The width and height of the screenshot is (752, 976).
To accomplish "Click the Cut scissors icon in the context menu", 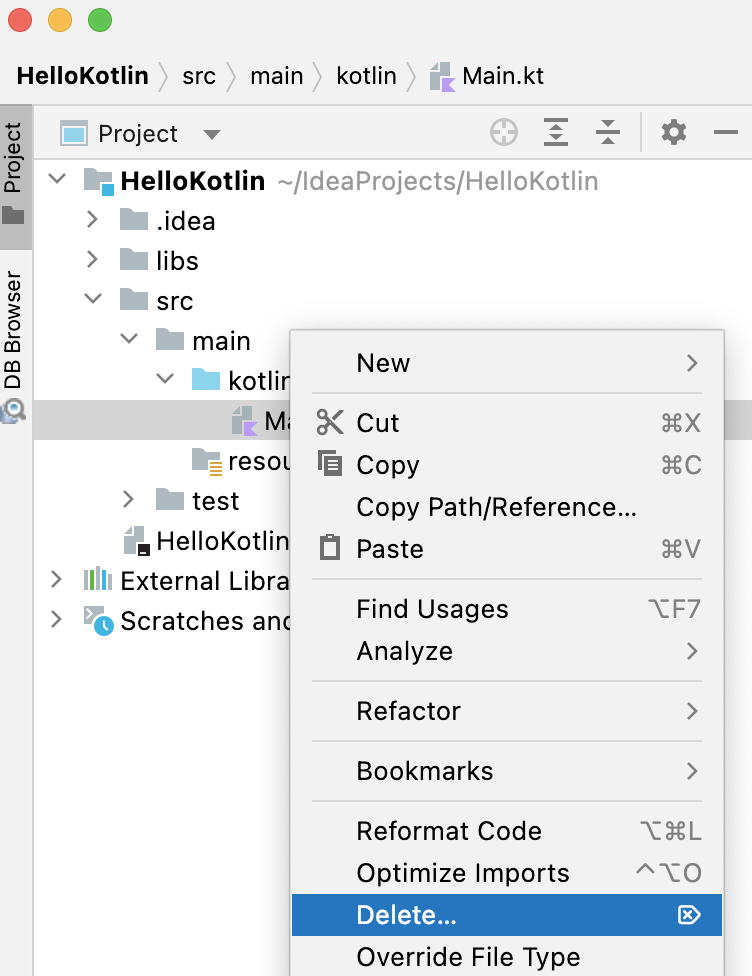I will tap(330, 423).
